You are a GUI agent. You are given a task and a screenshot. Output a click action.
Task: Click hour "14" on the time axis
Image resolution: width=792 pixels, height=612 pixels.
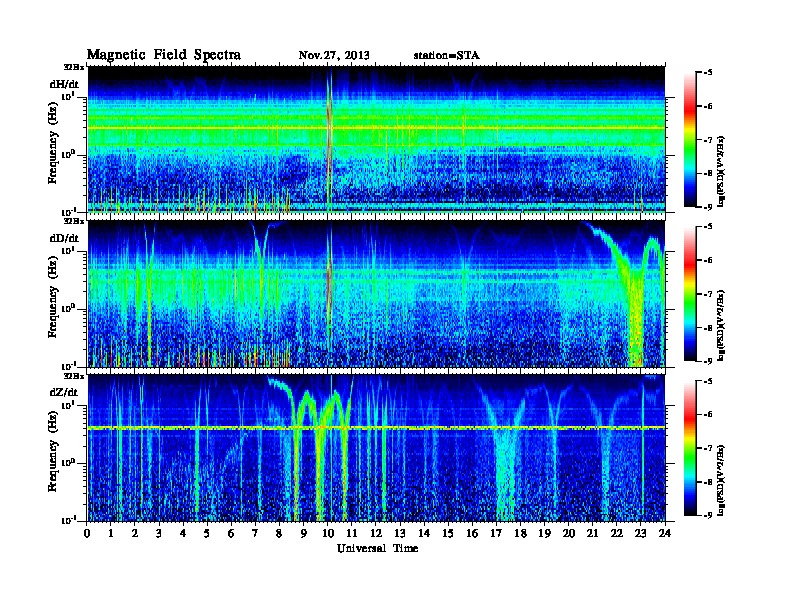point(424,533)
